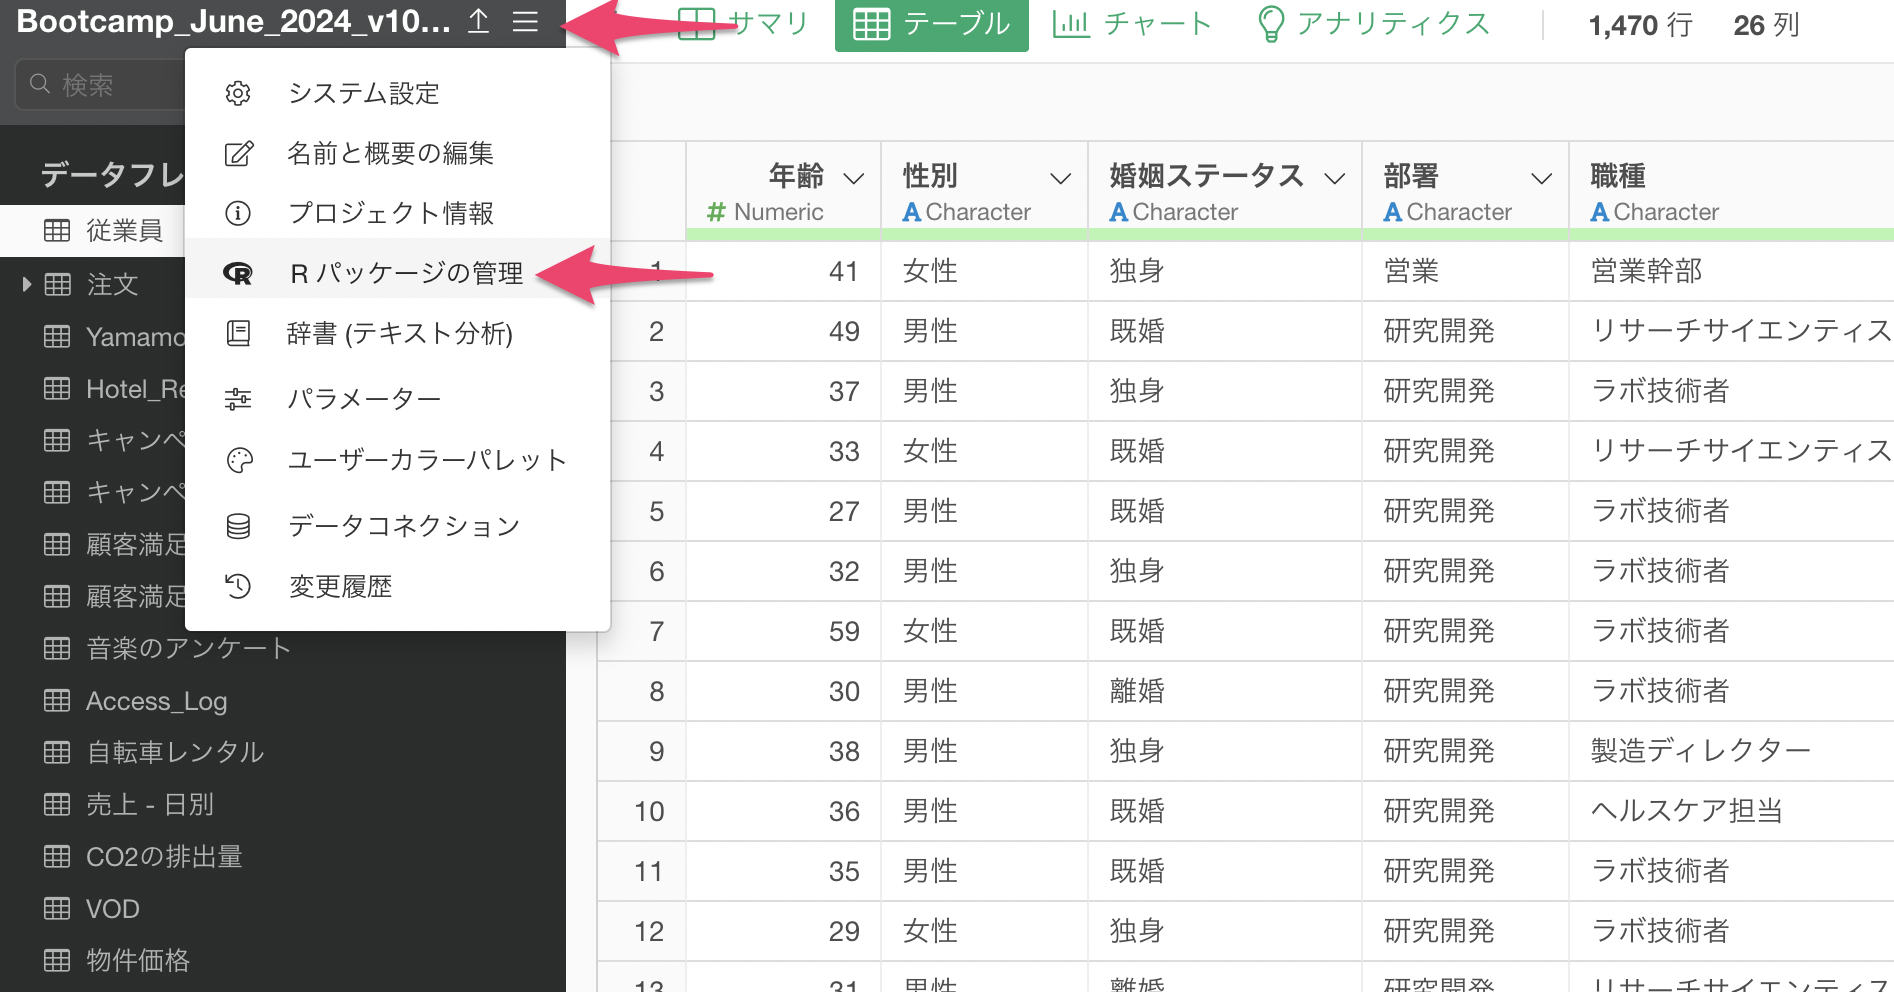Click the table icon beside VOD
The image size is (1894, 992).
[x=57, y=908]
